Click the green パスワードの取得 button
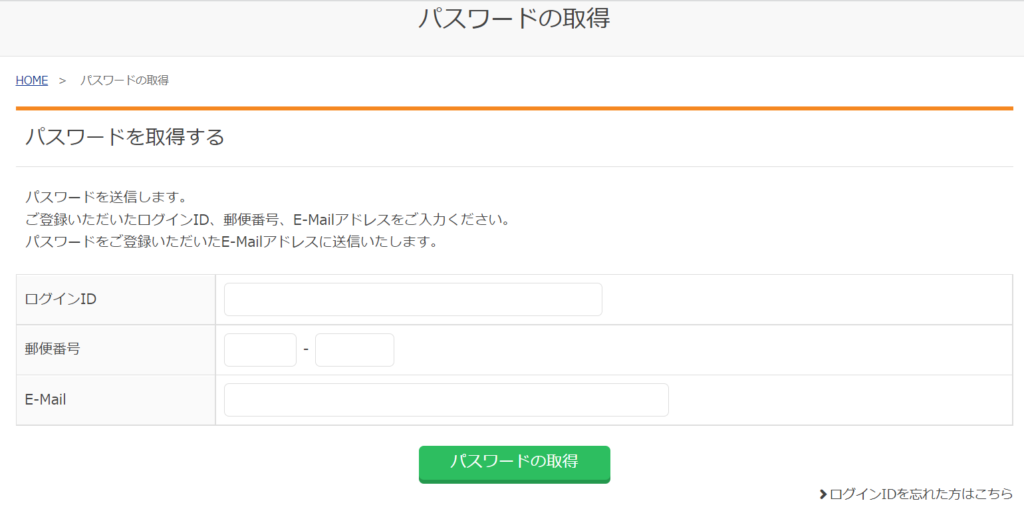The height and width of the screenshot is (519, 1024). tap(515, 464)
